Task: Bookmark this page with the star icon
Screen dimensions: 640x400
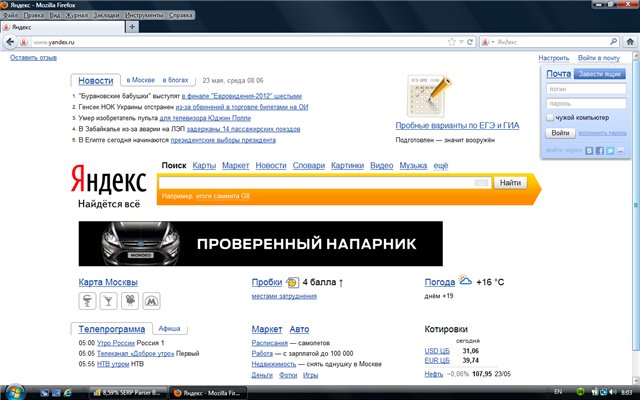Action: coord(451,42)
